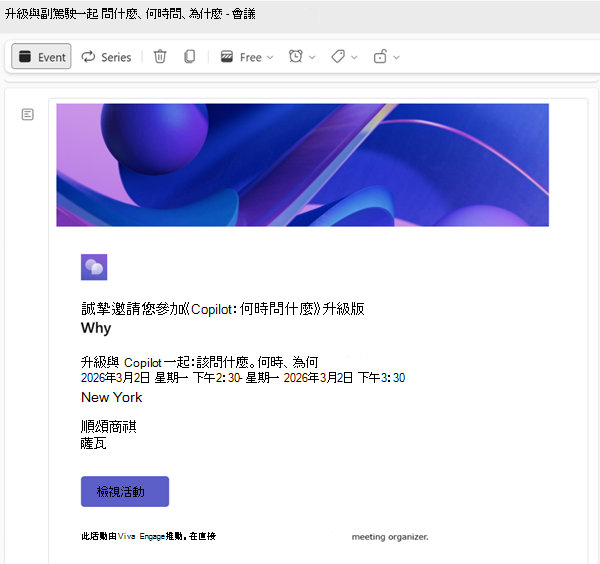
Task: Click the tag categorize icon
Action: [x=338, y=57]
